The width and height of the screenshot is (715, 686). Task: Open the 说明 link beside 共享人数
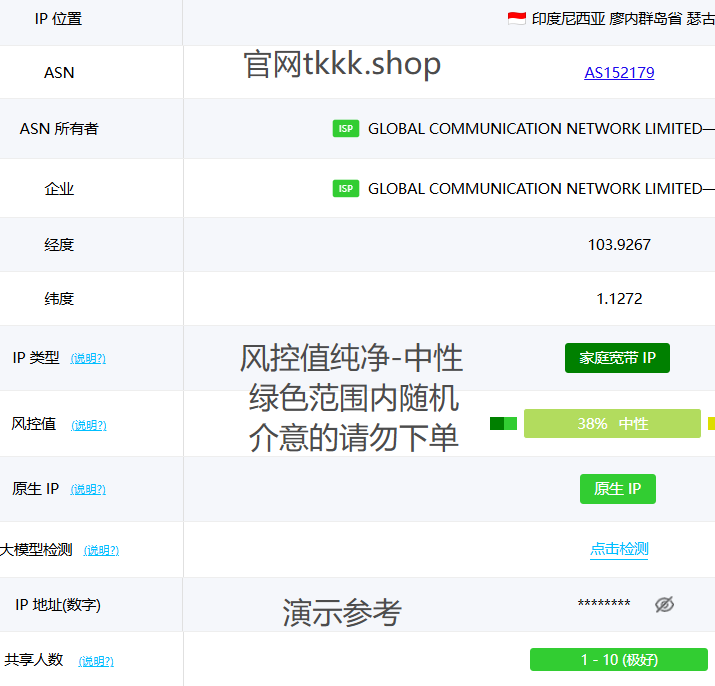[x=96, y=661]
